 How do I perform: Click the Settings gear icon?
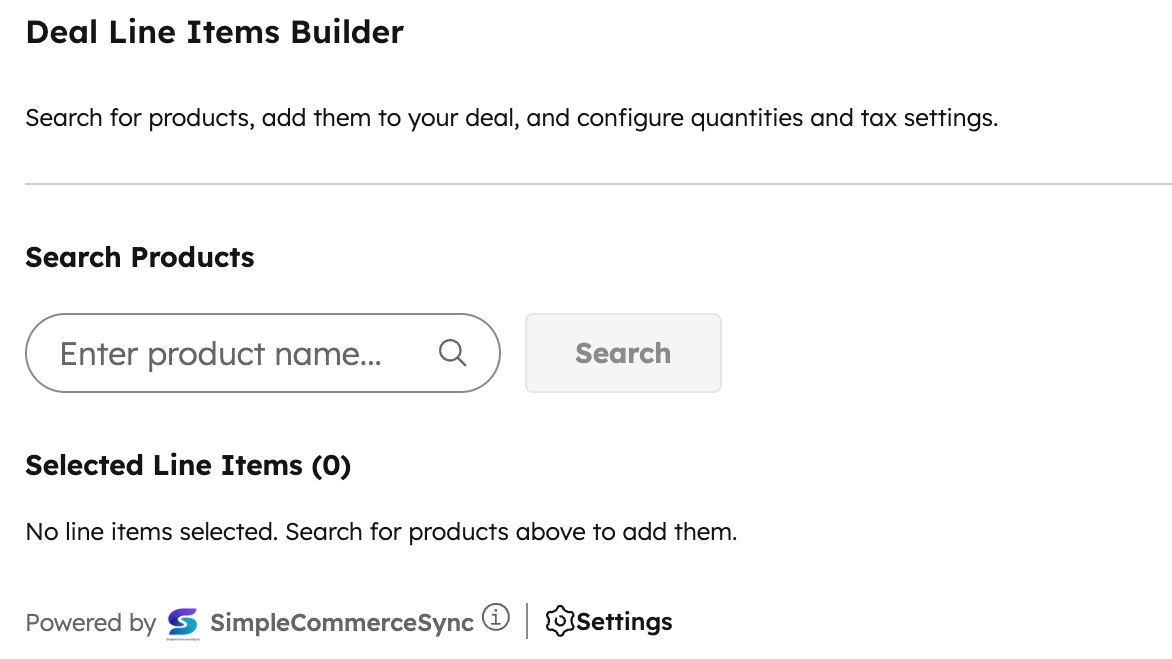(x=560, y=621)
